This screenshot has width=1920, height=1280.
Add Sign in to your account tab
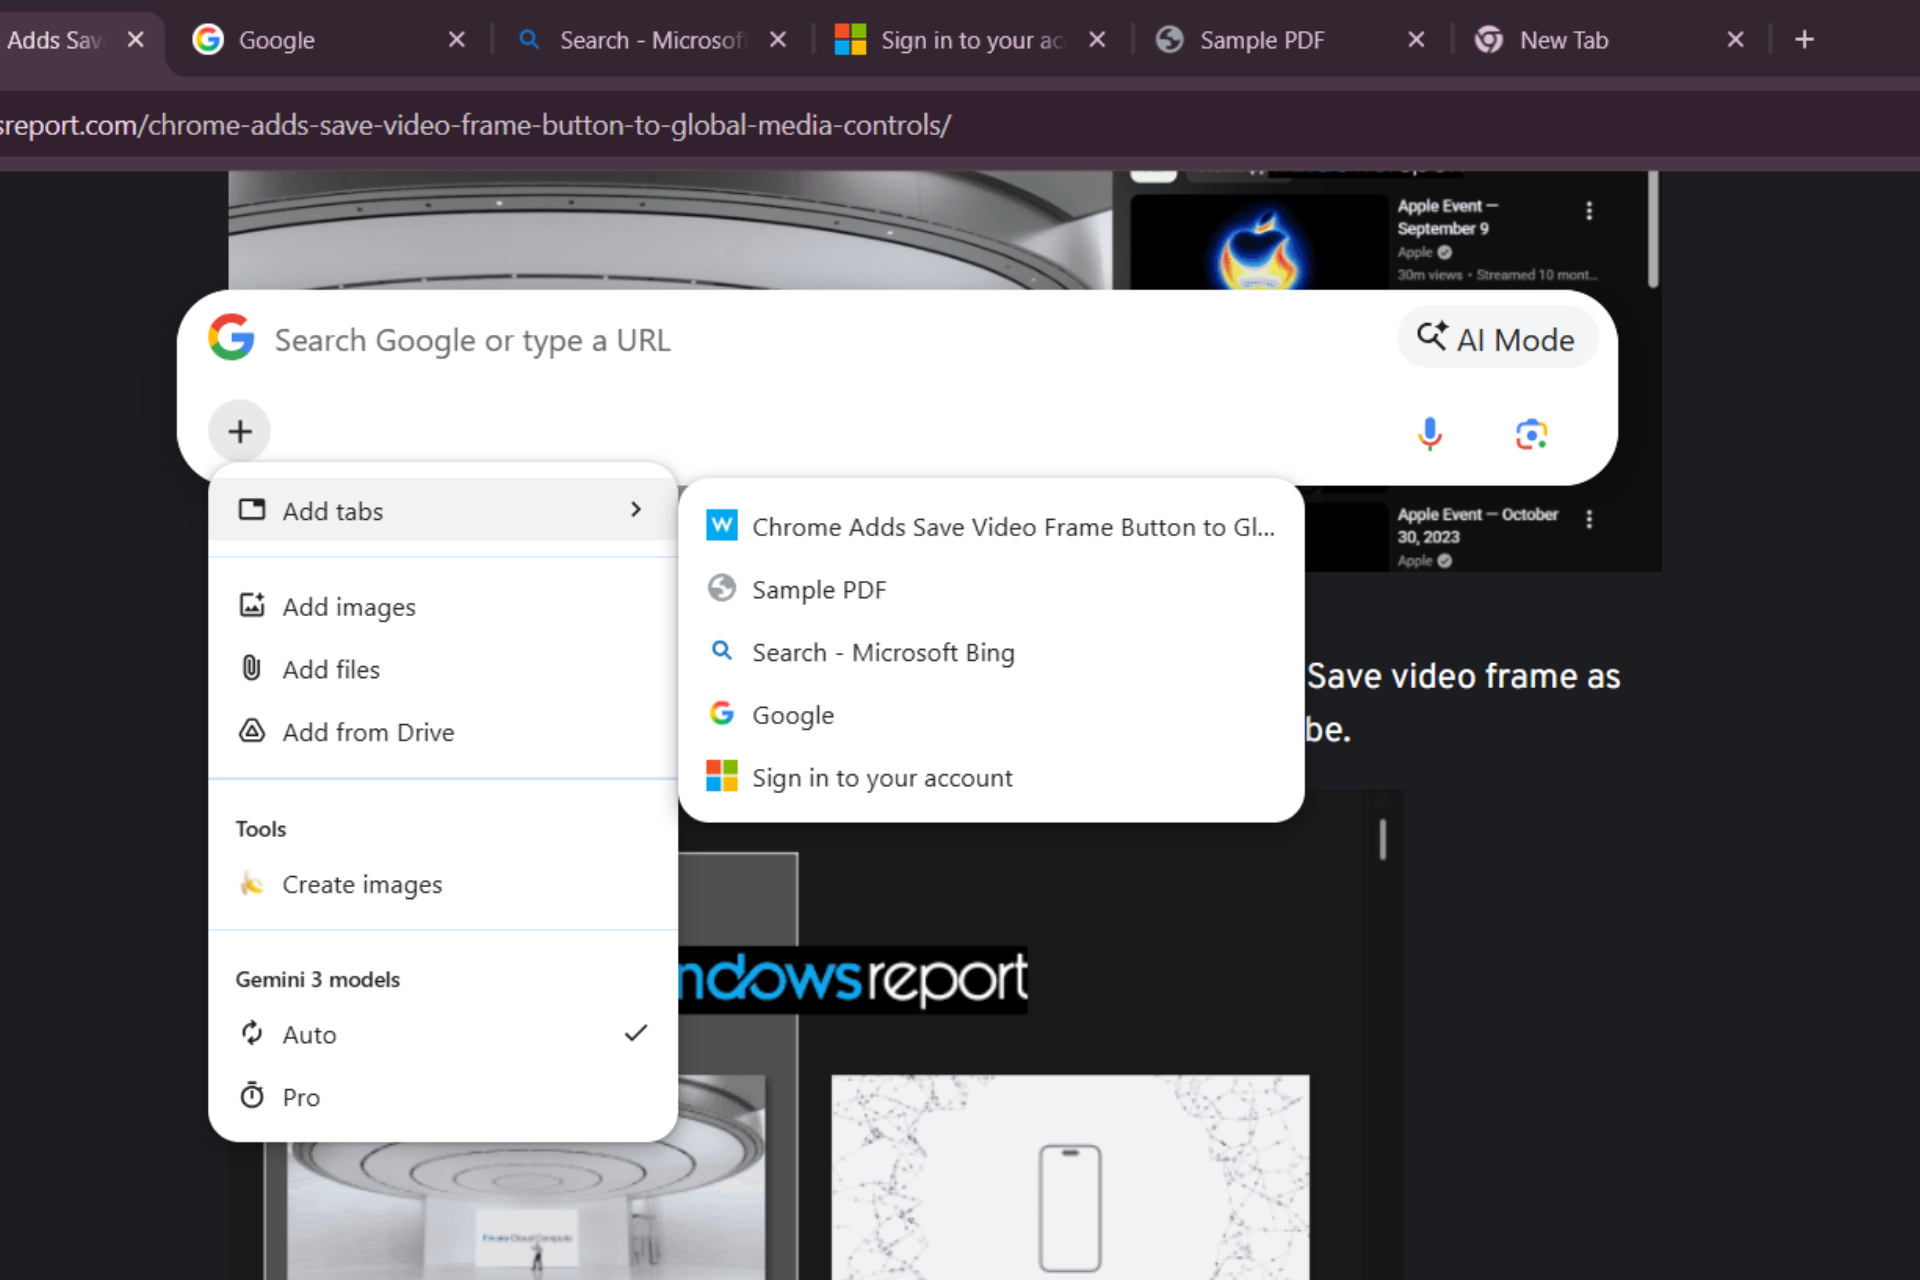pyautogui.click(x=991, y=778)
